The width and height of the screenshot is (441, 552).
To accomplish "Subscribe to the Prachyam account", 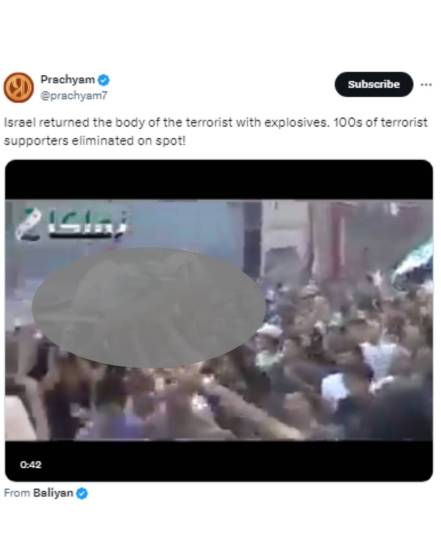I will [x=373, y=84].
